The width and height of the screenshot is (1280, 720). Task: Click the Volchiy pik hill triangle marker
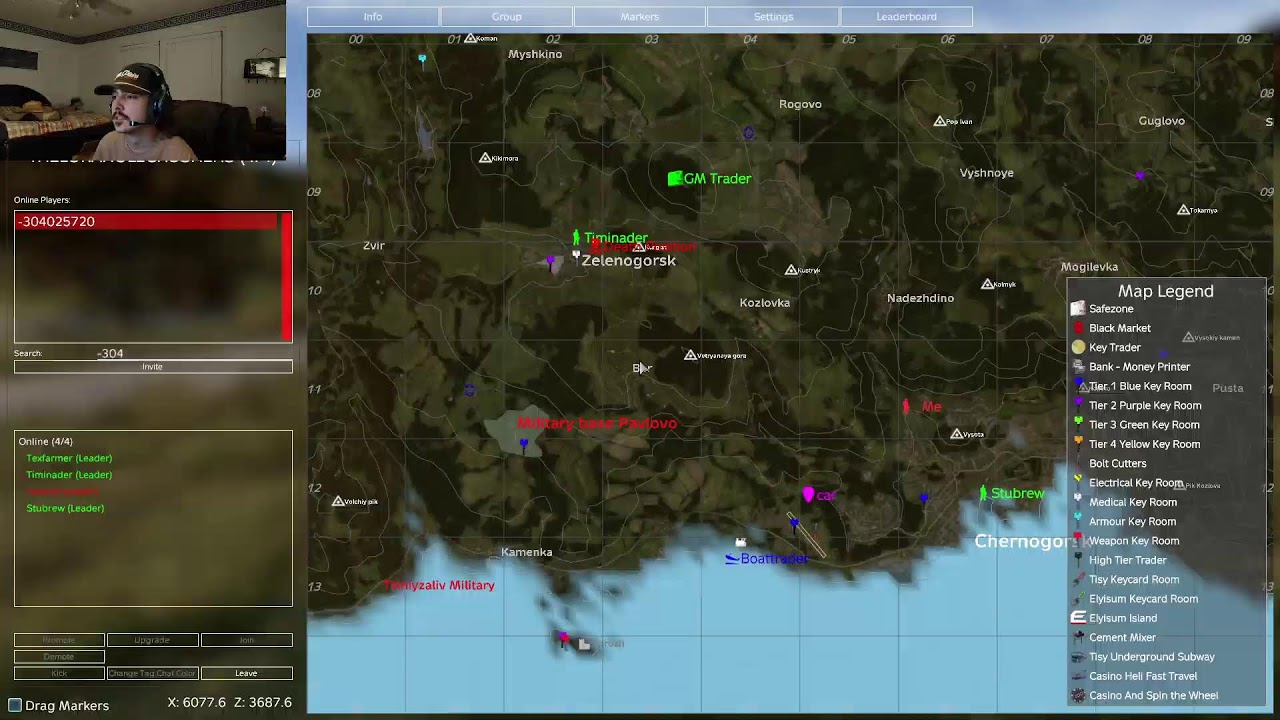tap(338, 501)
